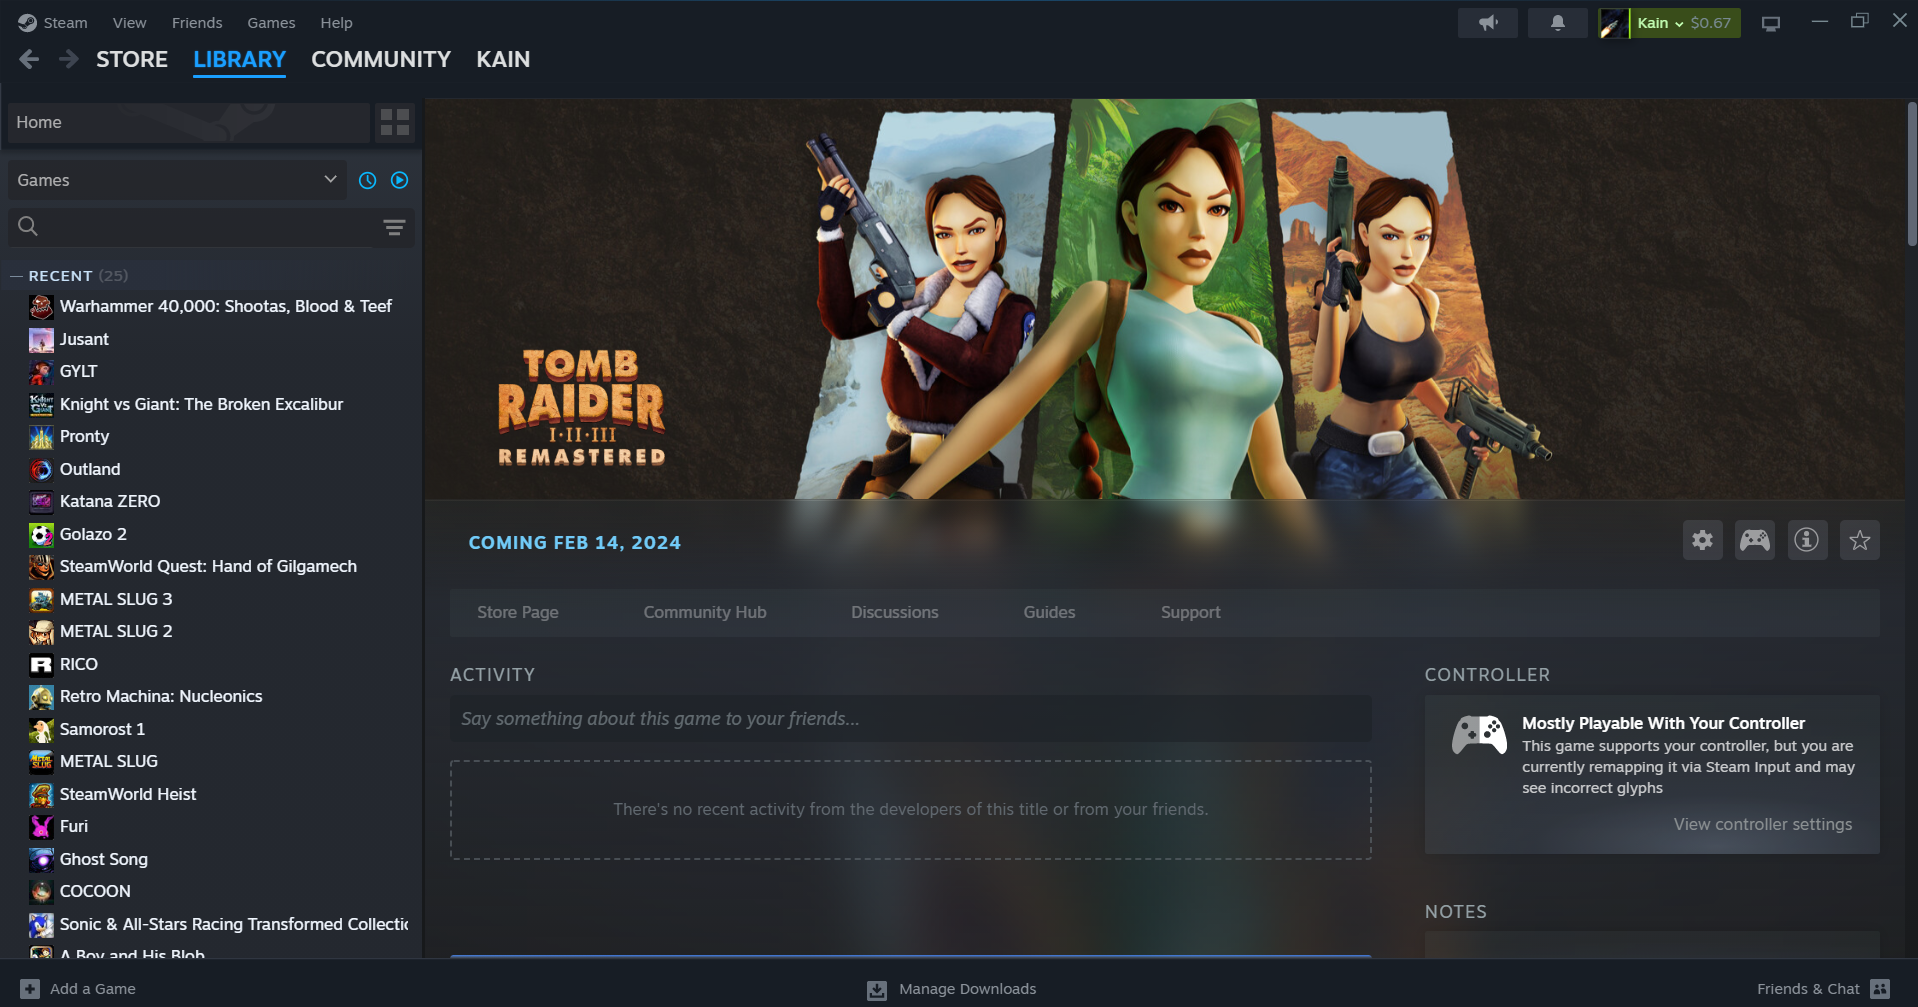Open the Community Hub link
This screenshot has width=1918, height=1007.
pos(705,612)
